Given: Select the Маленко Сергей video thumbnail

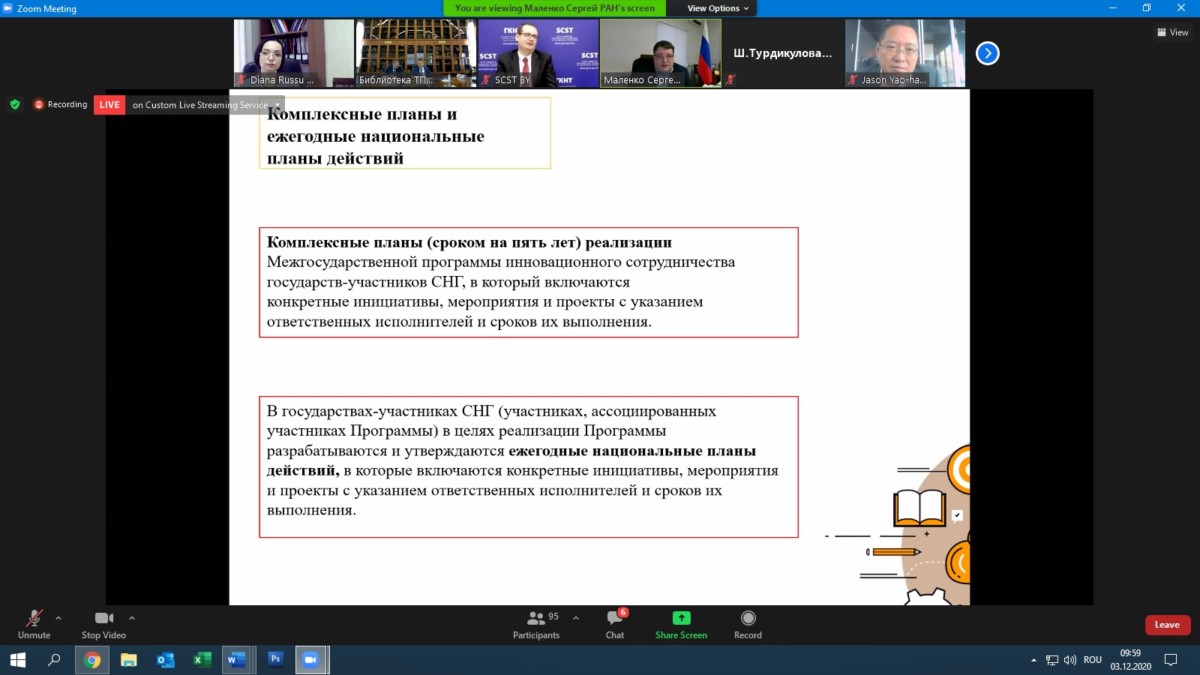Looking at the screenshot, I should click(660, 53).
